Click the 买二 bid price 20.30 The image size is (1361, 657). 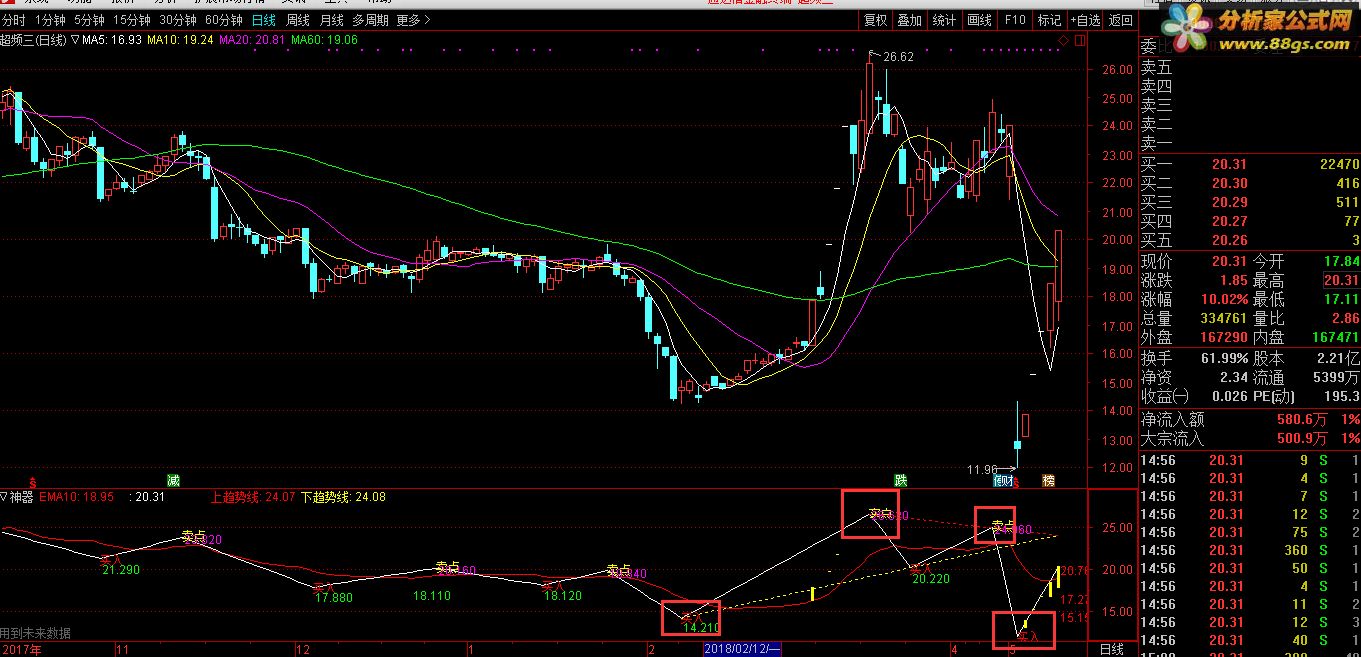click(x=1228, y=183)
